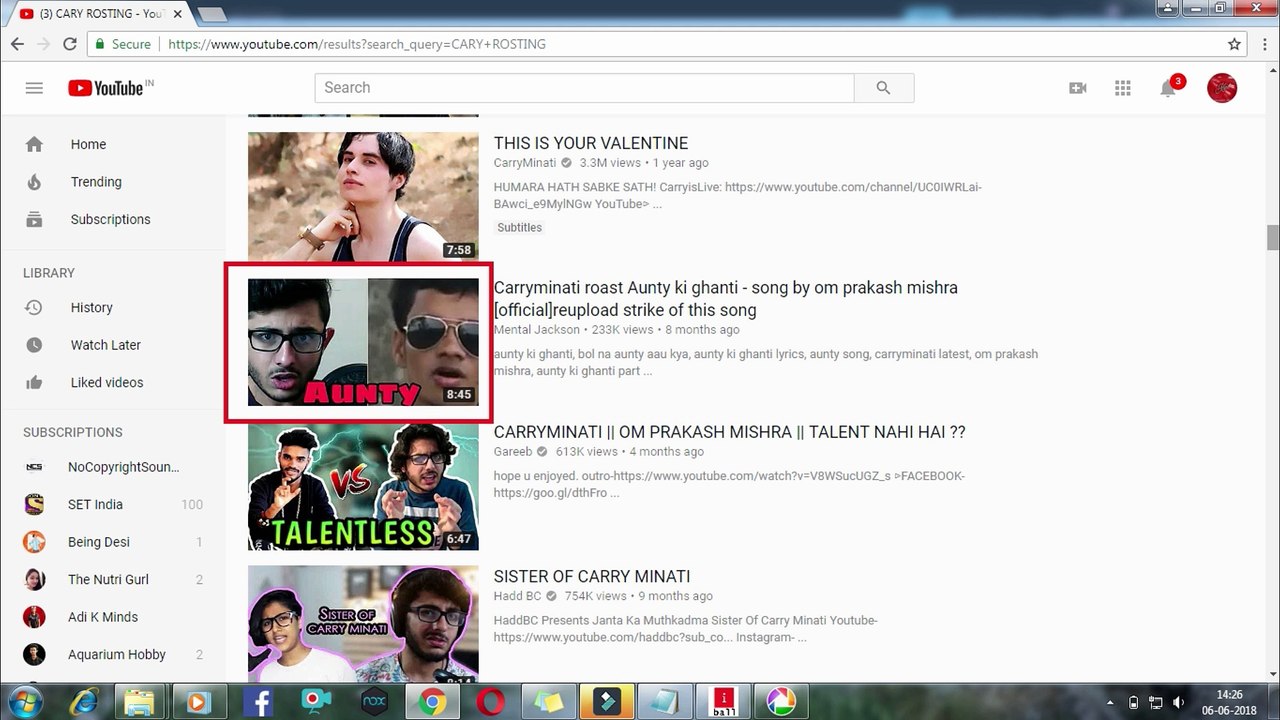This screenshot has width=1280, height=720.
Task: Open the network tray icon
Action: (x=1156, y=702)
